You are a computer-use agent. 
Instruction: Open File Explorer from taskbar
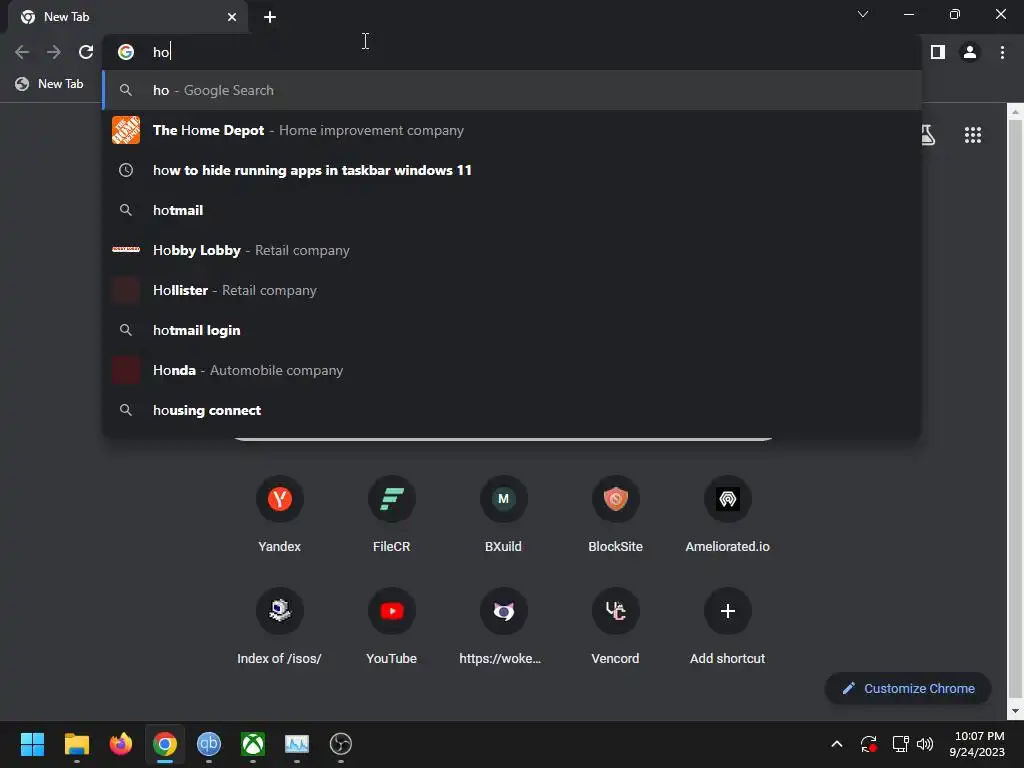[76, 744]
